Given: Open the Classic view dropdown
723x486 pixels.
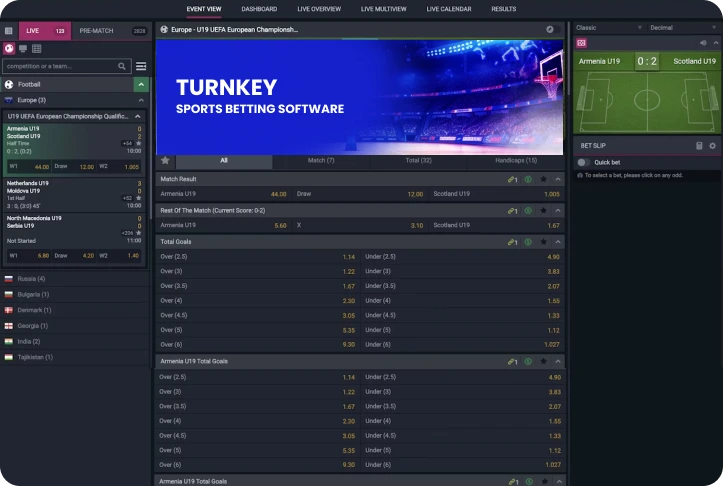Looking at the screenshot, I should pos(609,28).
